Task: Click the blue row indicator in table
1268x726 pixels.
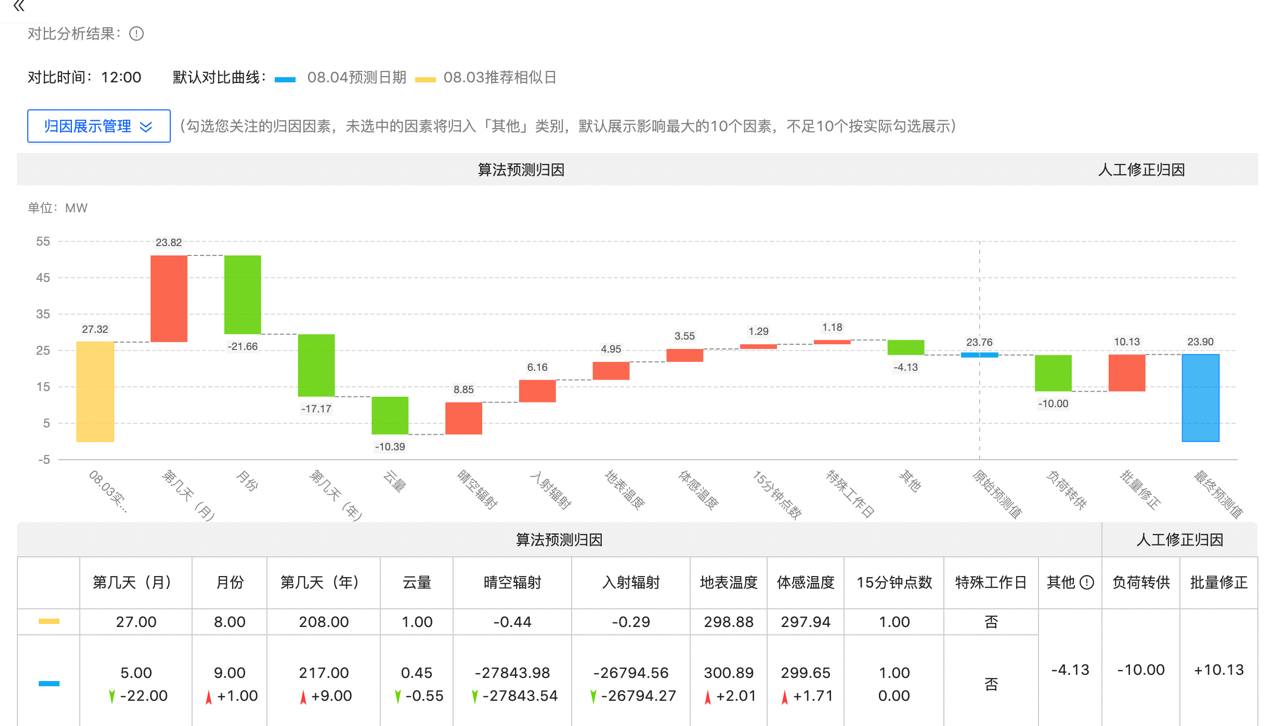Action: pyautogui.click(x=48, y=684)
